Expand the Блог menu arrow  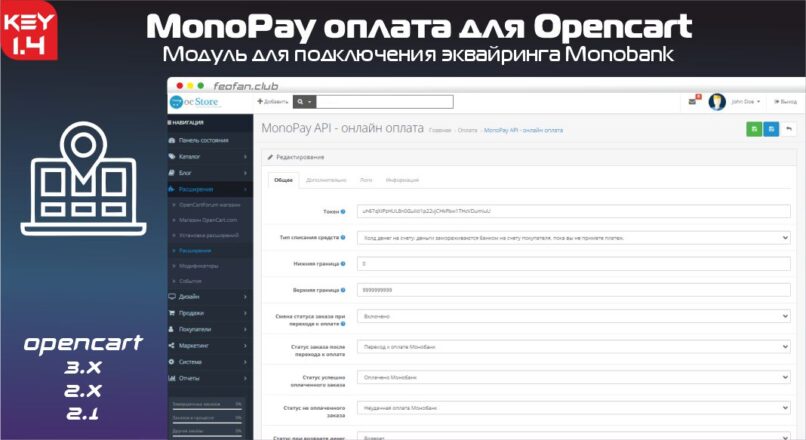tap(245, 173)
